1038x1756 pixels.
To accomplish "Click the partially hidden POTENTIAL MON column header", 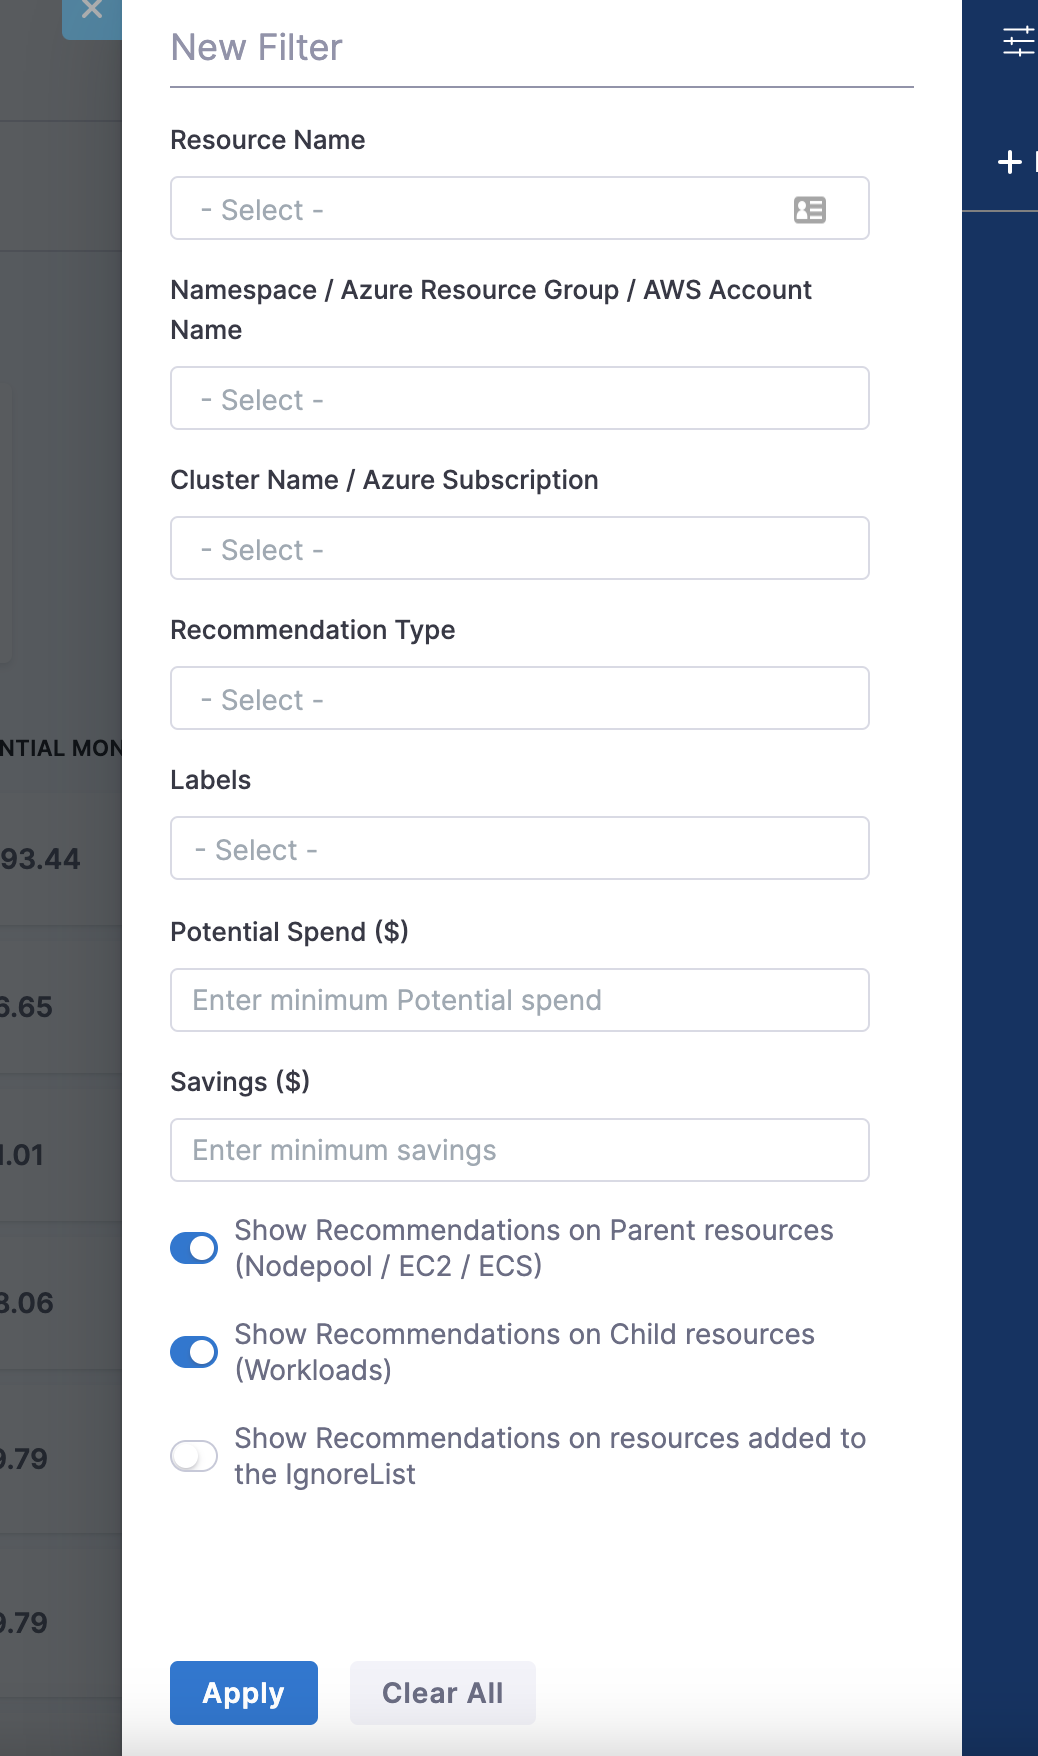I will point(60,748).
